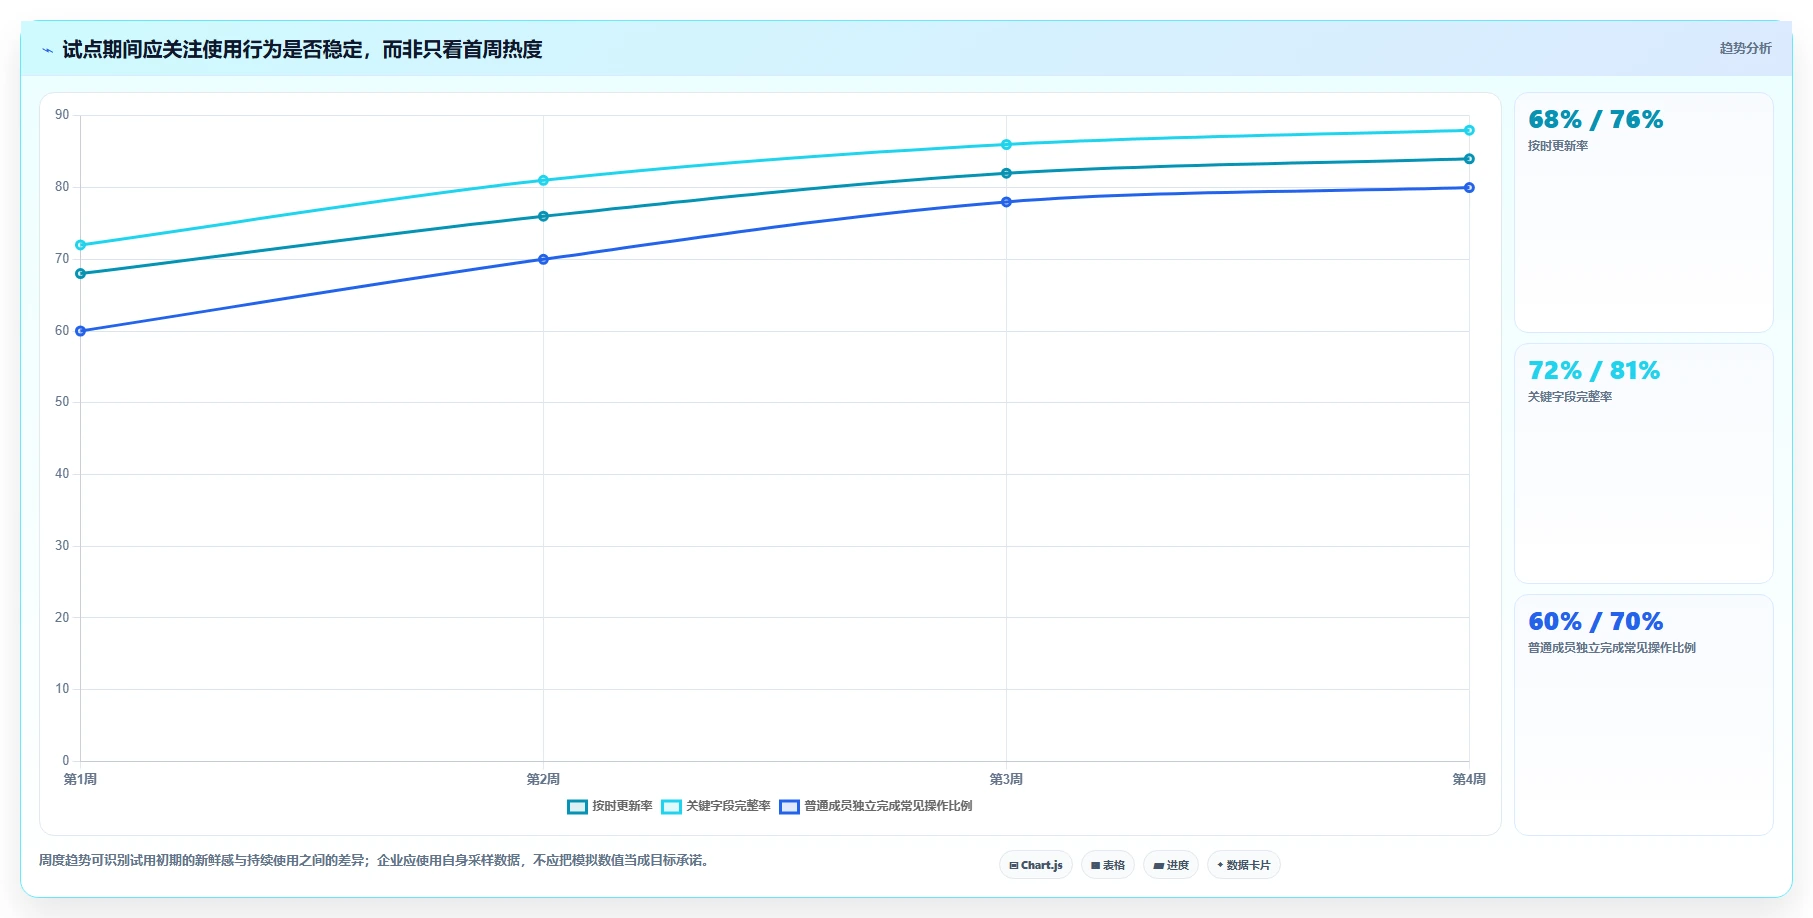
Task: Click 普通成员独立完成 data point at 第3周
Action: pyautogui.click(x=1006, y=202)
